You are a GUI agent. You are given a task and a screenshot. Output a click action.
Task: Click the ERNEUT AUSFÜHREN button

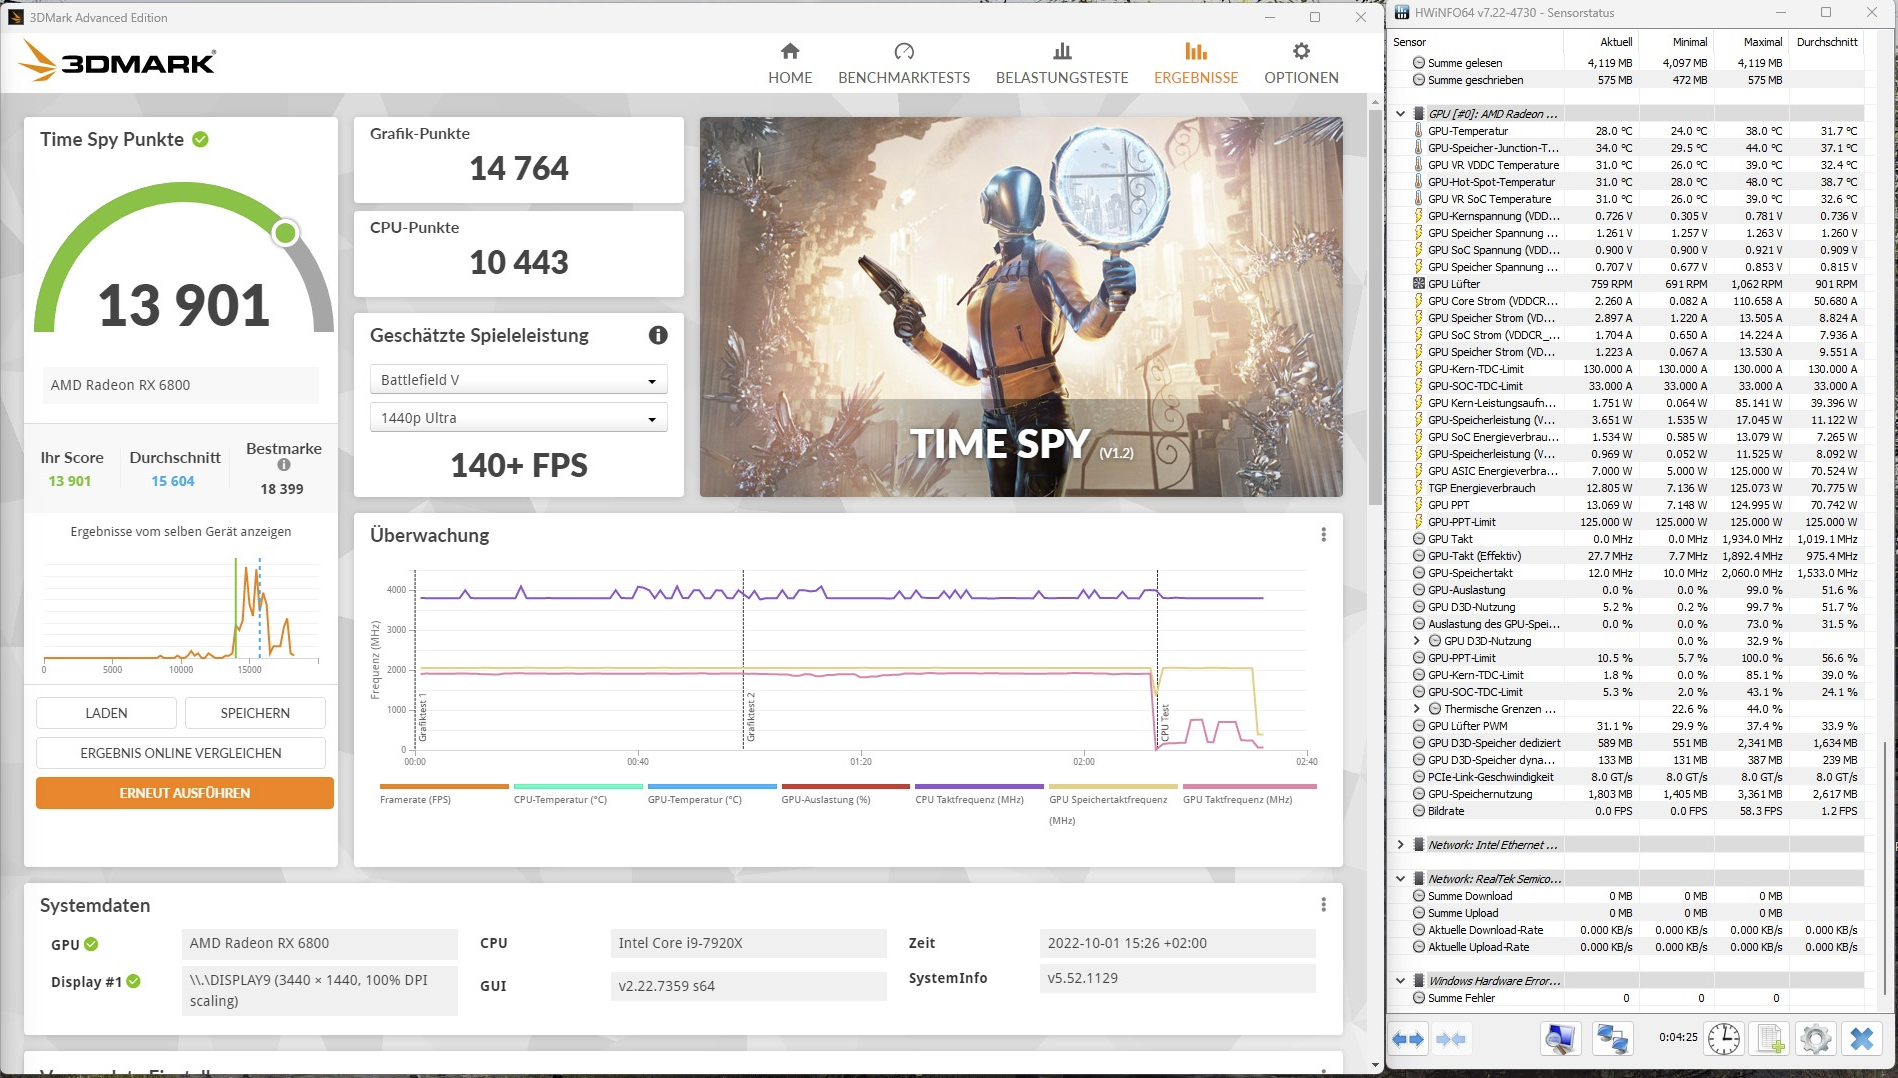coord(185,793)
